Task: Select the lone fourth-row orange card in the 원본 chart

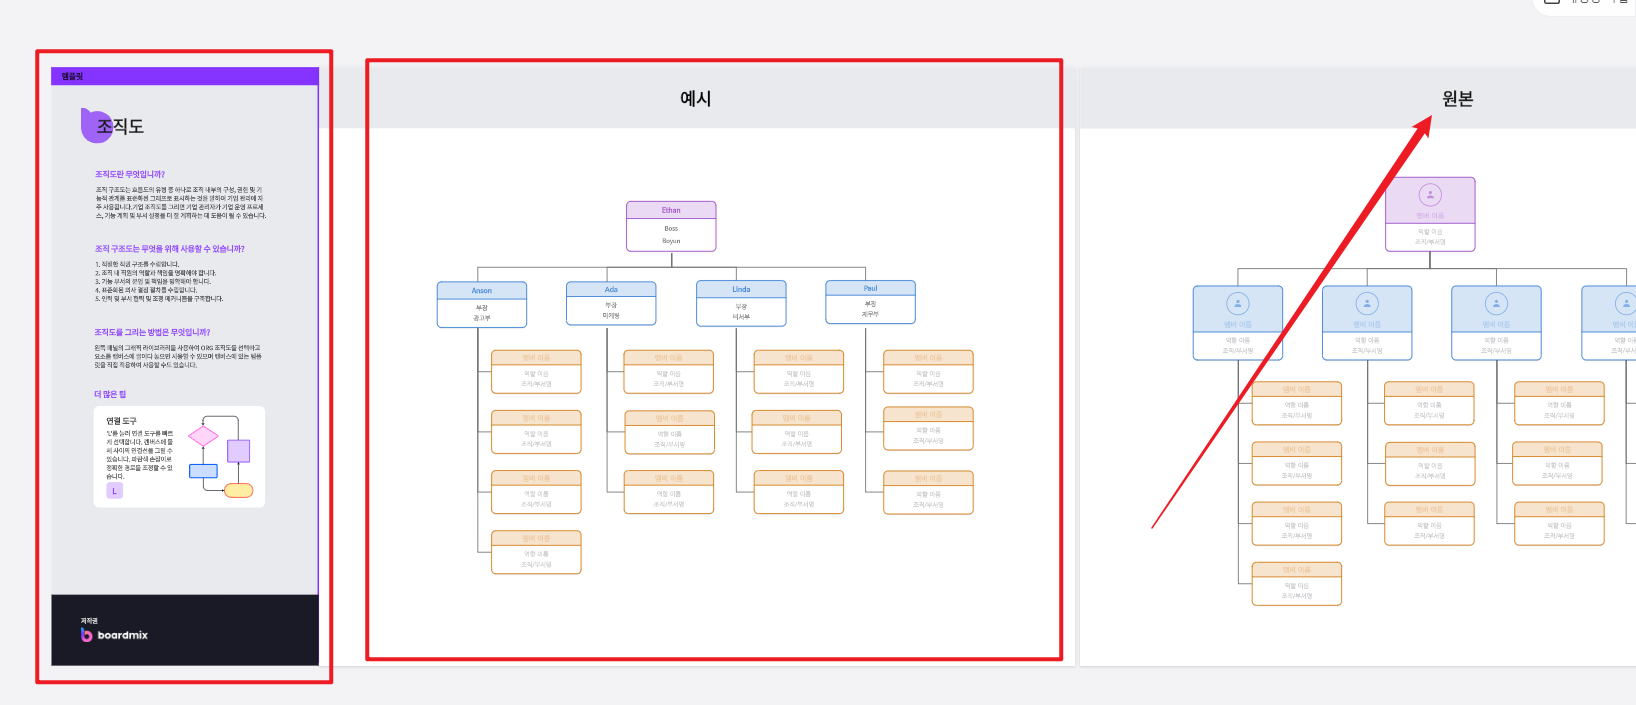Action: [1297, 584]
